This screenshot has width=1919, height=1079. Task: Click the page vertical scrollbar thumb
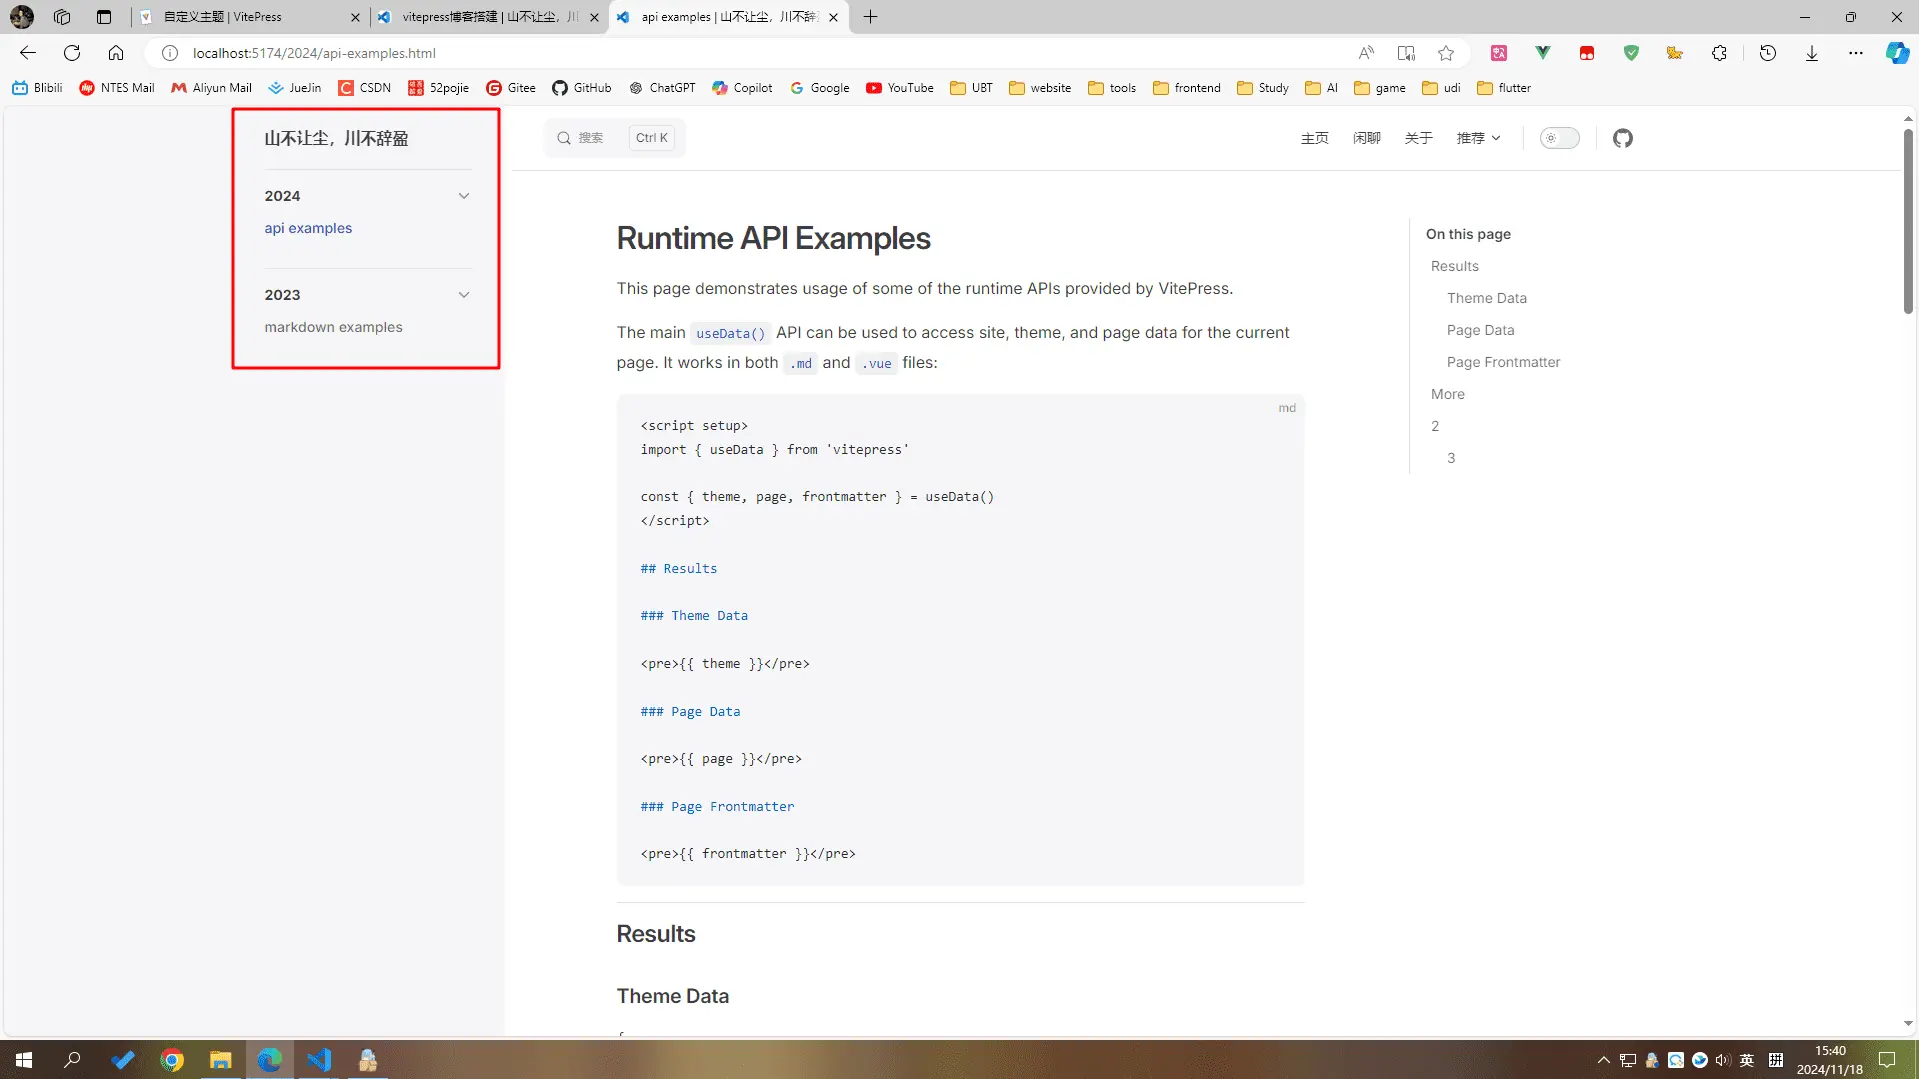[x=1907, y=220]
